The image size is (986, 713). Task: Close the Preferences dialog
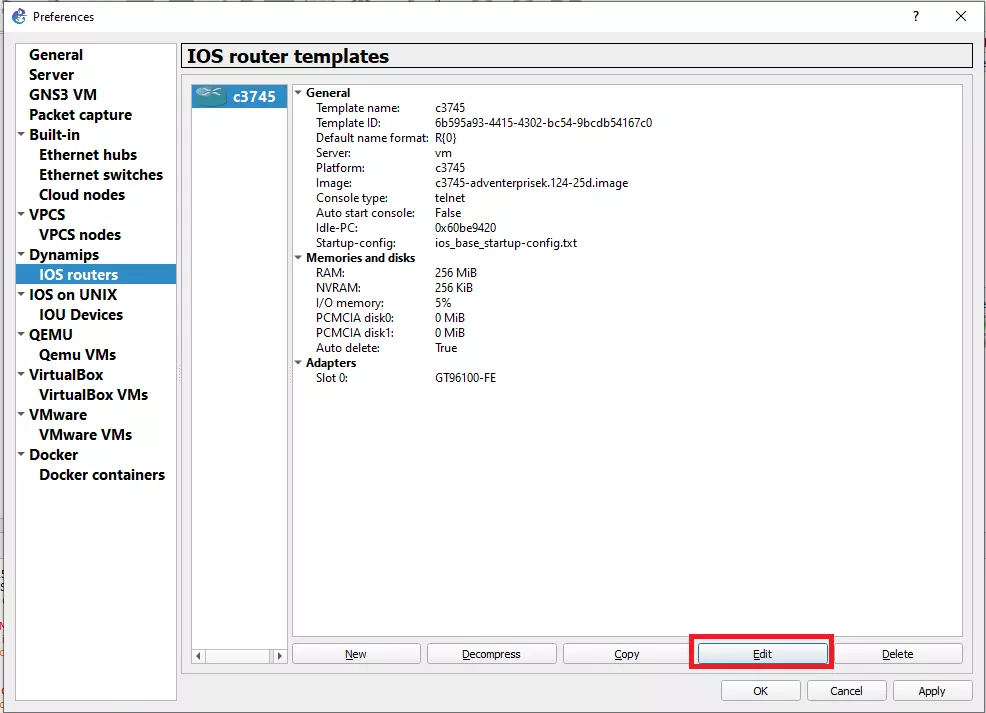coord(961,16)
